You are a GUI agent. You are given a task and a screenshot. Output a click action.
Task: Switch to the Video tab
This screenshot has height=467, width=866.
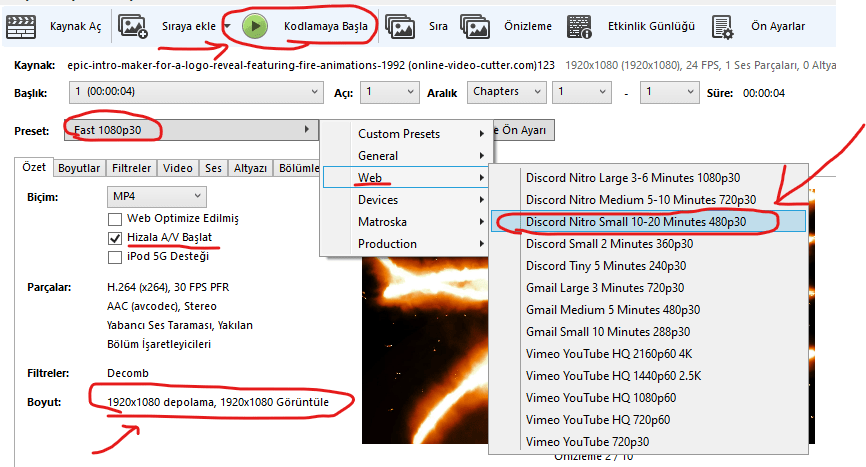coord(178,168)
